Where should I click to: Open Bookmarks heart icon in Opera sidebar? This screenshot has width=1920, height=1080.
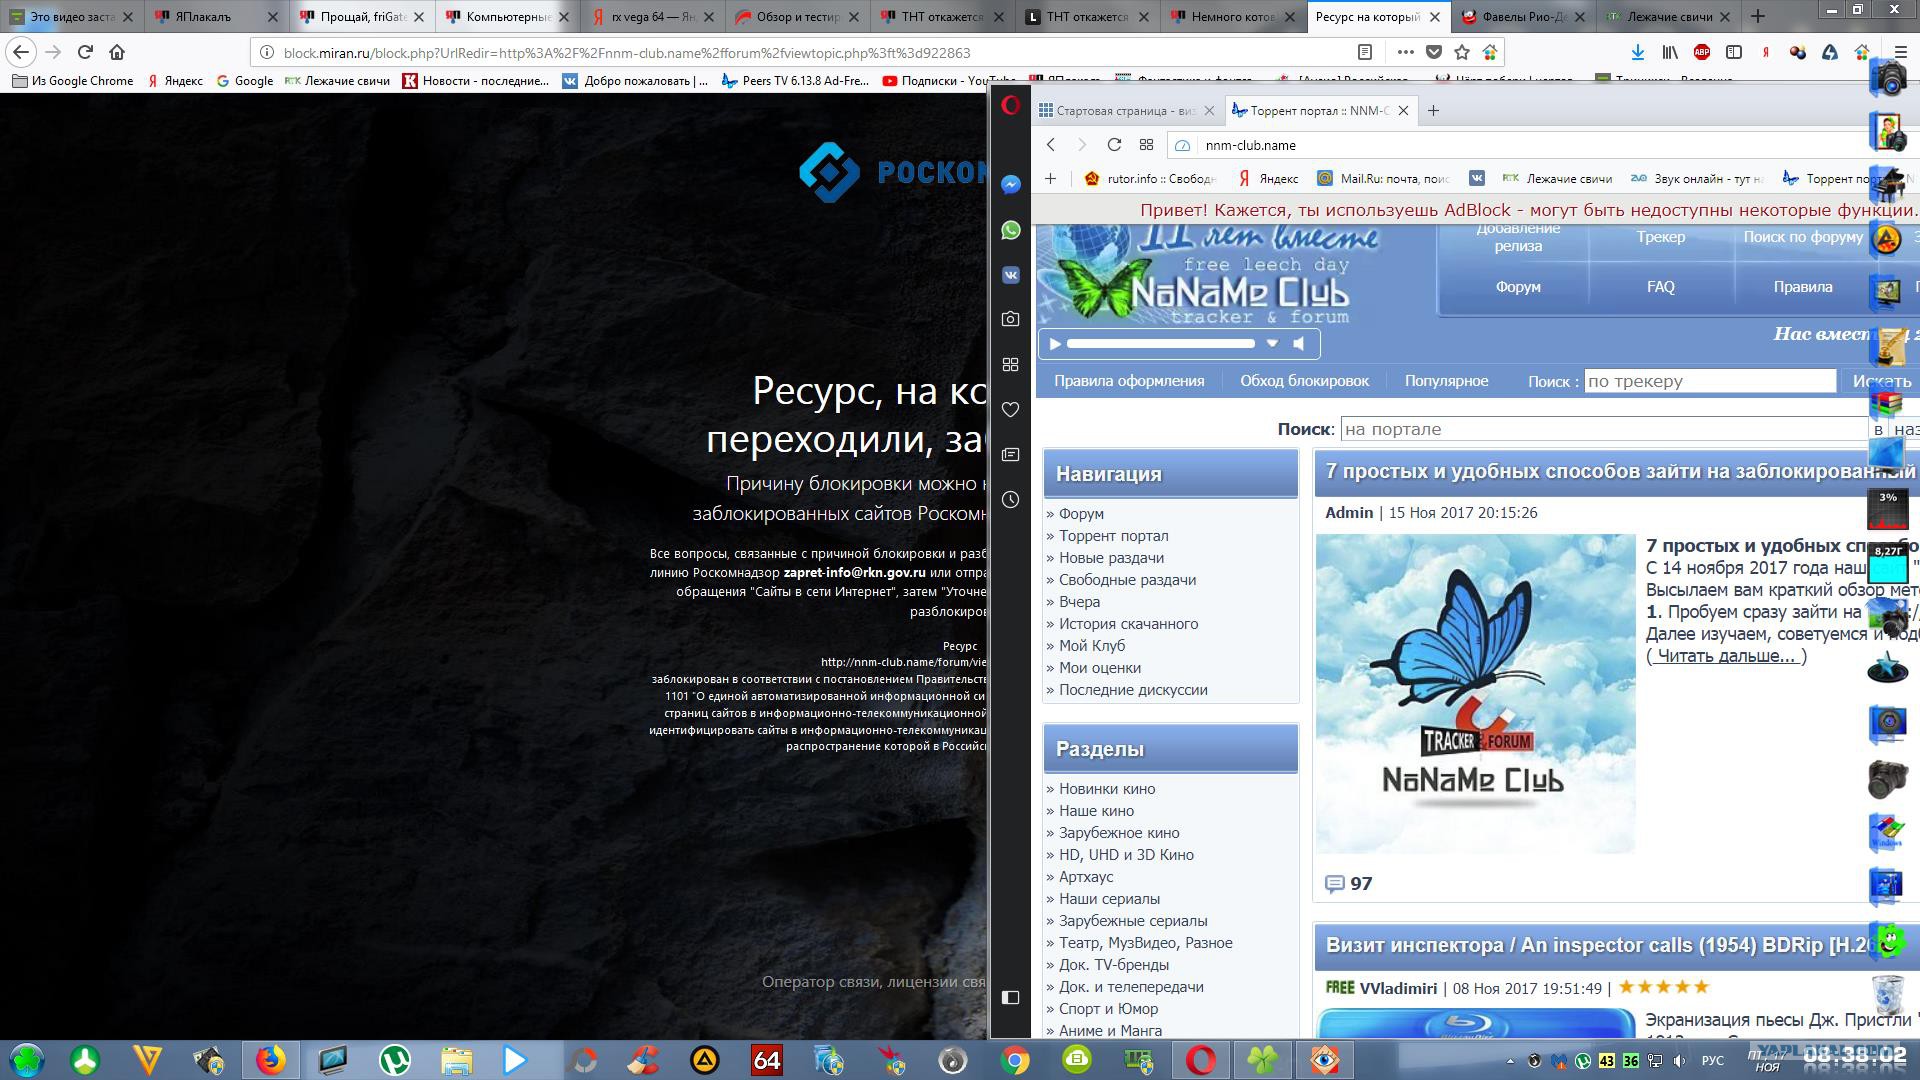click(x=1010, y=410)
